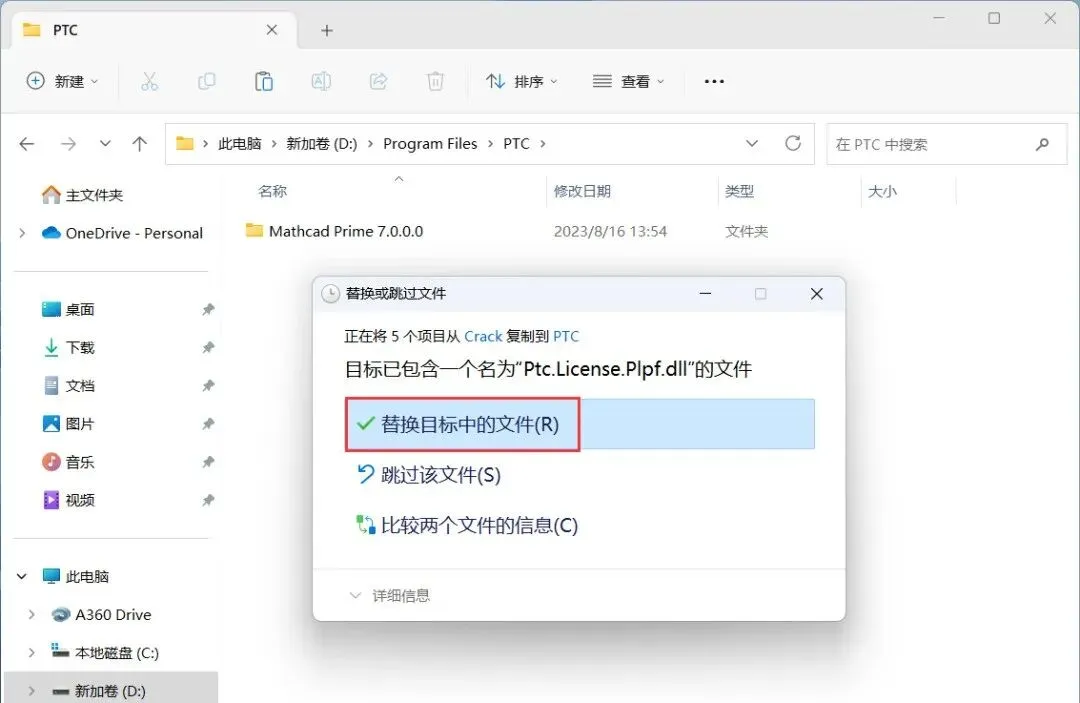Image resolution: width=1080 pixels, height=703 pixels.
Task: Close the 替换或跳过文件 dialog
Action: pos(817,294)
